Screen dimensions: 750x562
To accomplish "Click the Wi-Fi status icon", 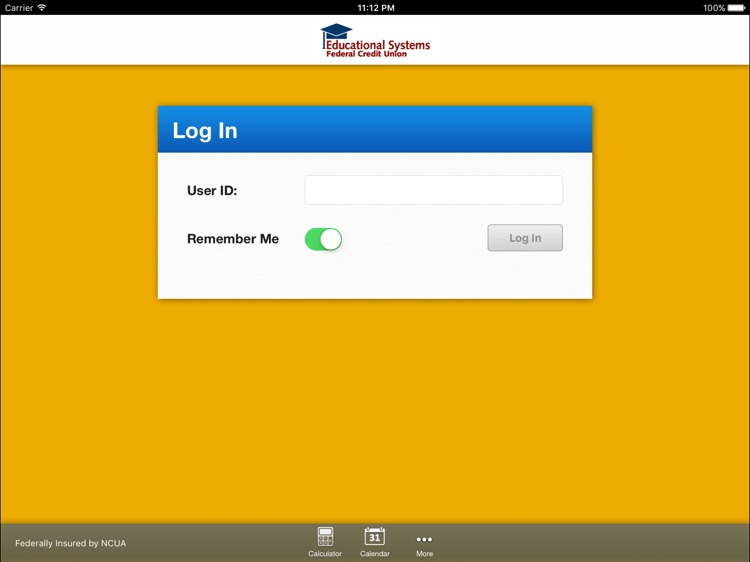I will pos(42,7).
